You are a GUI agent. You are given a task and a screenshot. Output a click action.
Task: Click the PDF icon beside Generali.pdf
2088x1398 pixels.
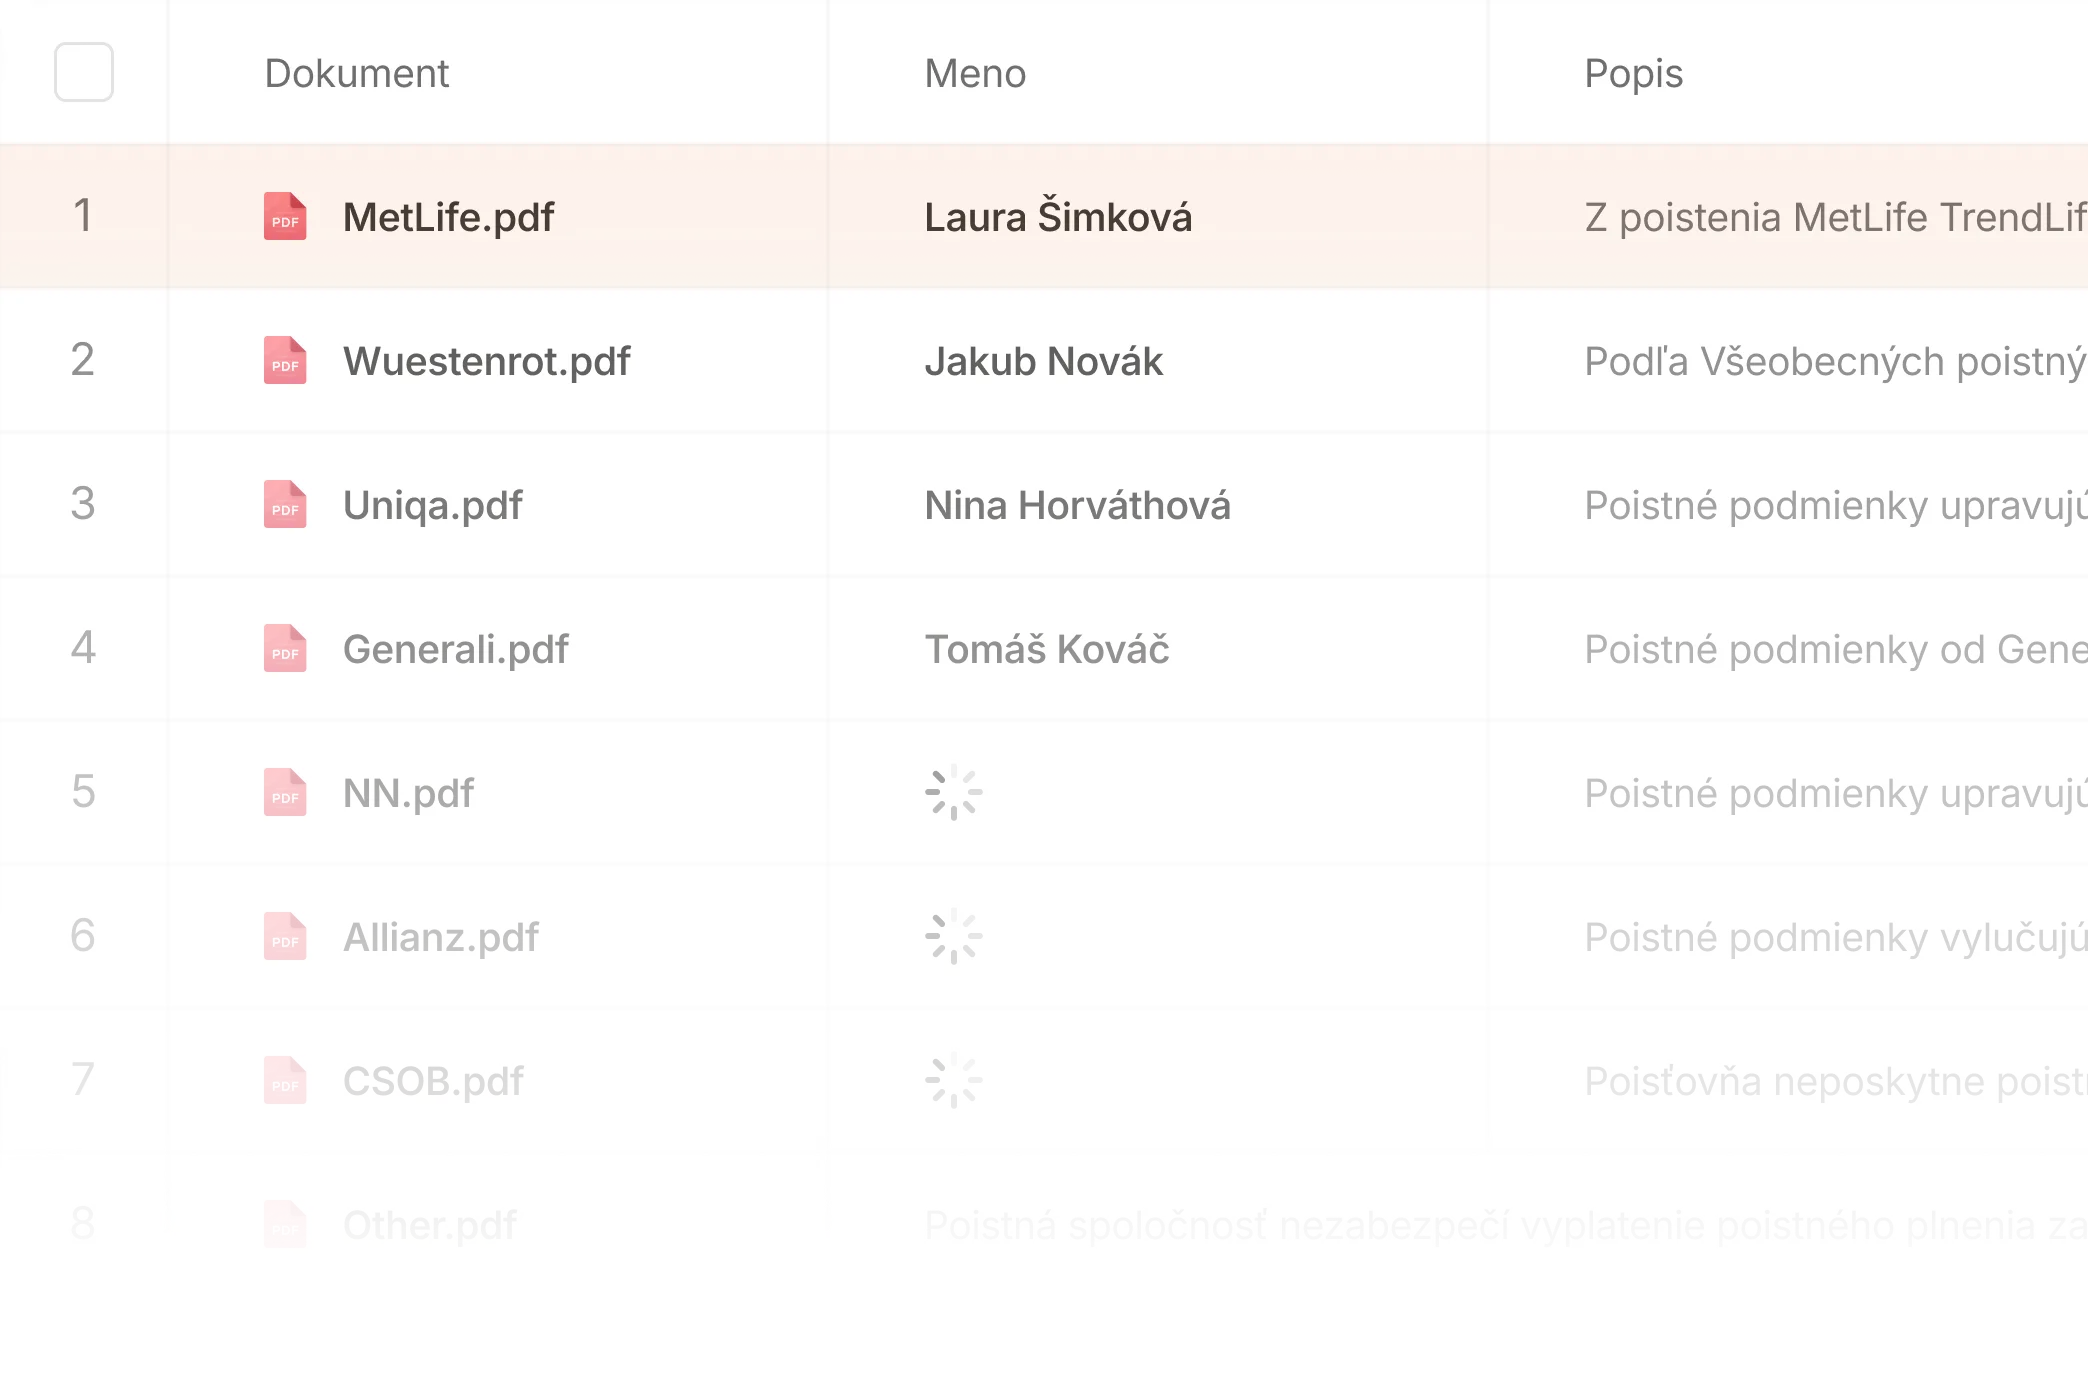tap(285, 648)
